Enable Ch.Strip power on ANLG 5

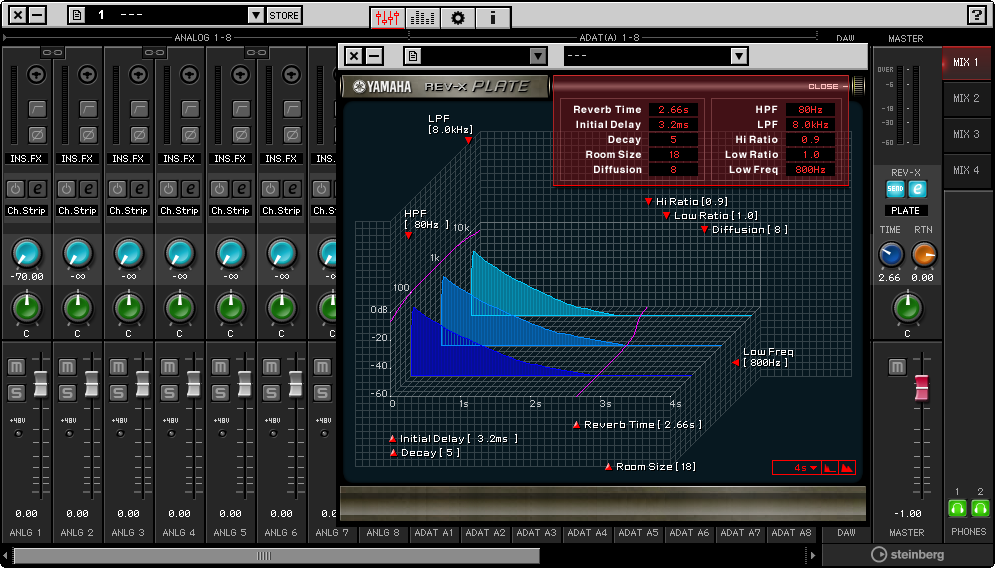tap(219, 188)
